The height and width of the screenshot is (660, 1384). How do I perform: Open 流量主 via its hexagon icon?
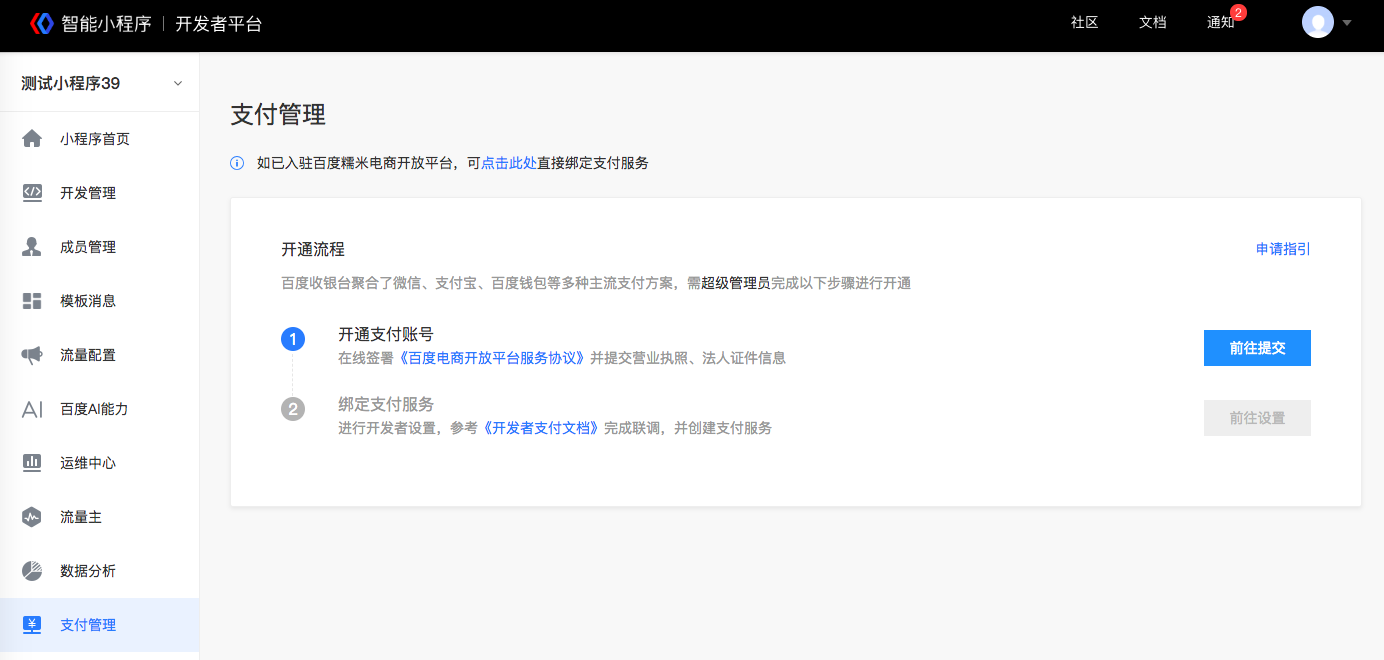pyautogui.click(x=31, y=516)
